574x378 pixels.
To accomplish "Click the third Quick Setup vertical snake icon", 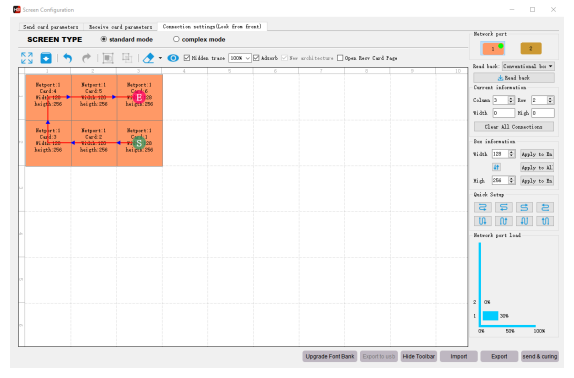I will click(524, 221).
